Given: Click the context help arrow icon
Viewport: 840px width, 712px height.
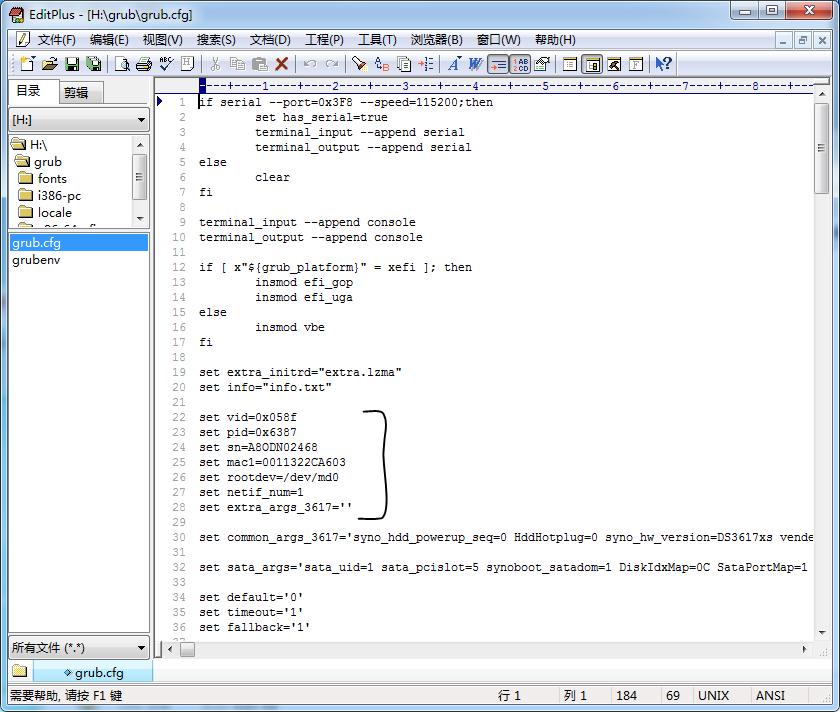Looking at the screenshot, I should (x=663, y=64).
